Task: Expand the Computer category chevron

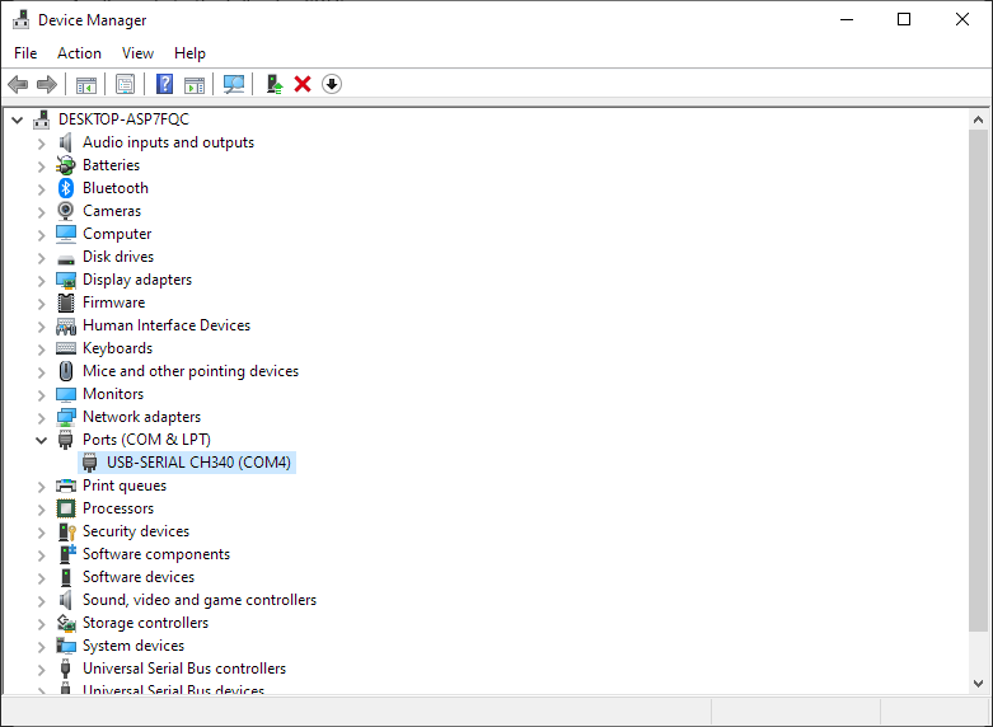Action: tap(41, 236)
